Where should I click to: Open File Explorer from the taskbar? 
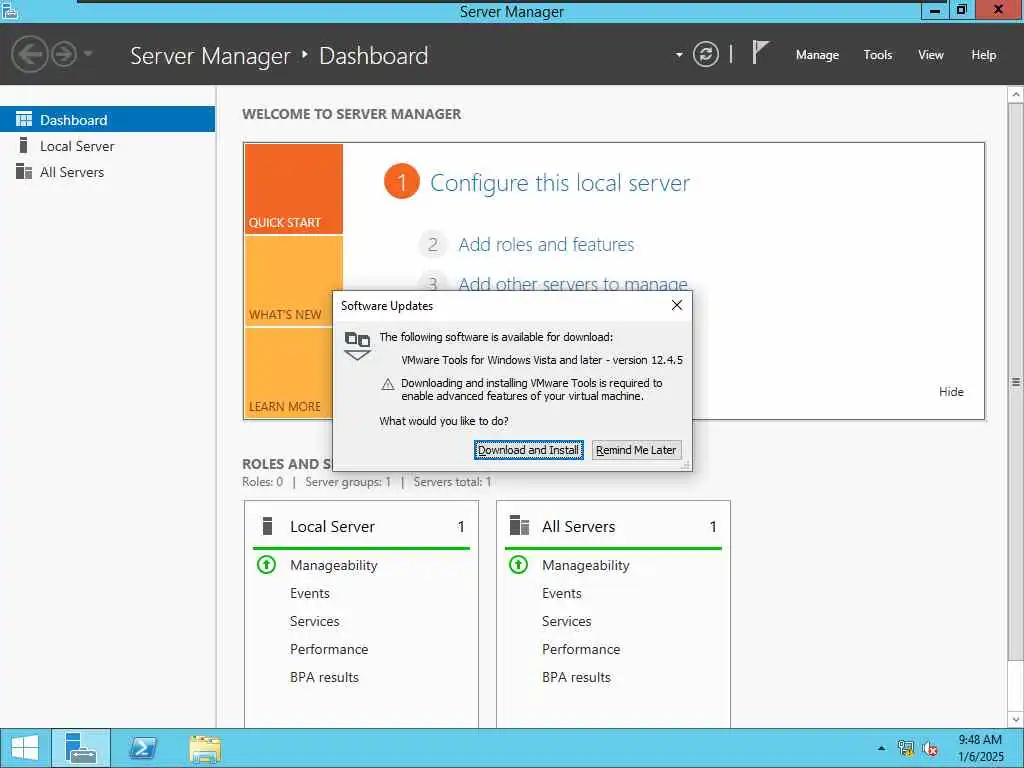coord(204,748)
